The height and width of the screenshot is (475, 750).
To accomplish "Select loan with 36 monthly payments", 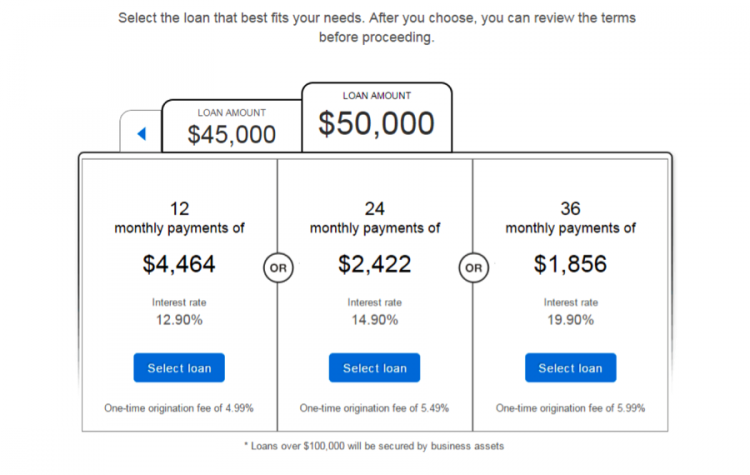I will [570, 368].
